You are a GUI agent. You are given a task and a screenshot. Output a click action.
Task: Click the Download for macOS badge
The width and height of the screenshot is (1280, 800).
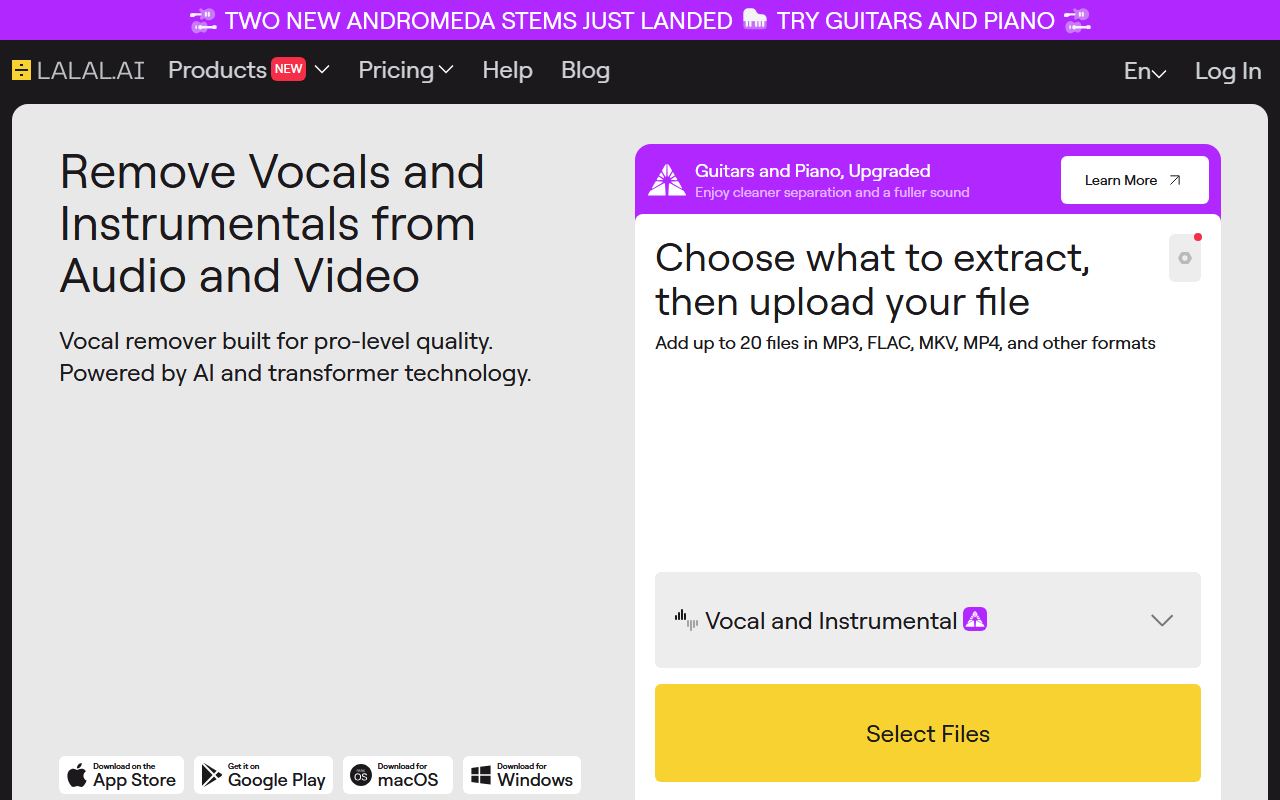coord(398,775)
